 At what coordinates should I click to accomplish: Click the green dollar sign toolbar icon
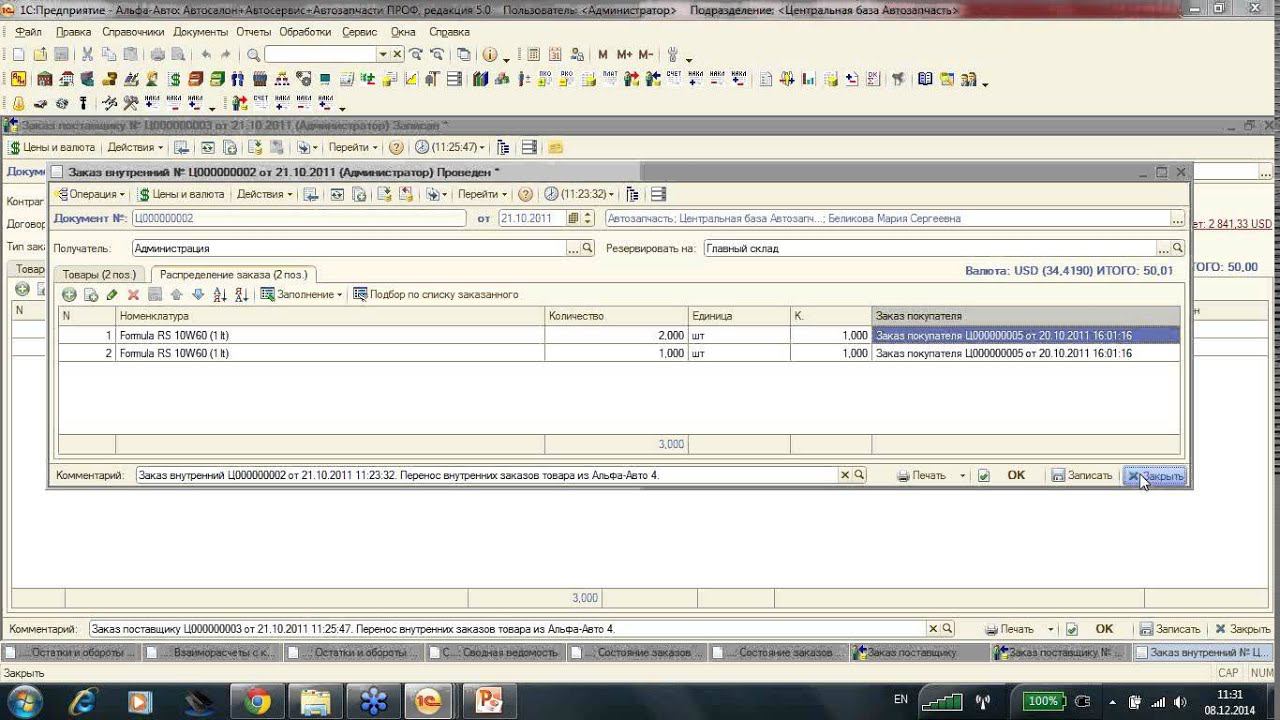[175, 79]
